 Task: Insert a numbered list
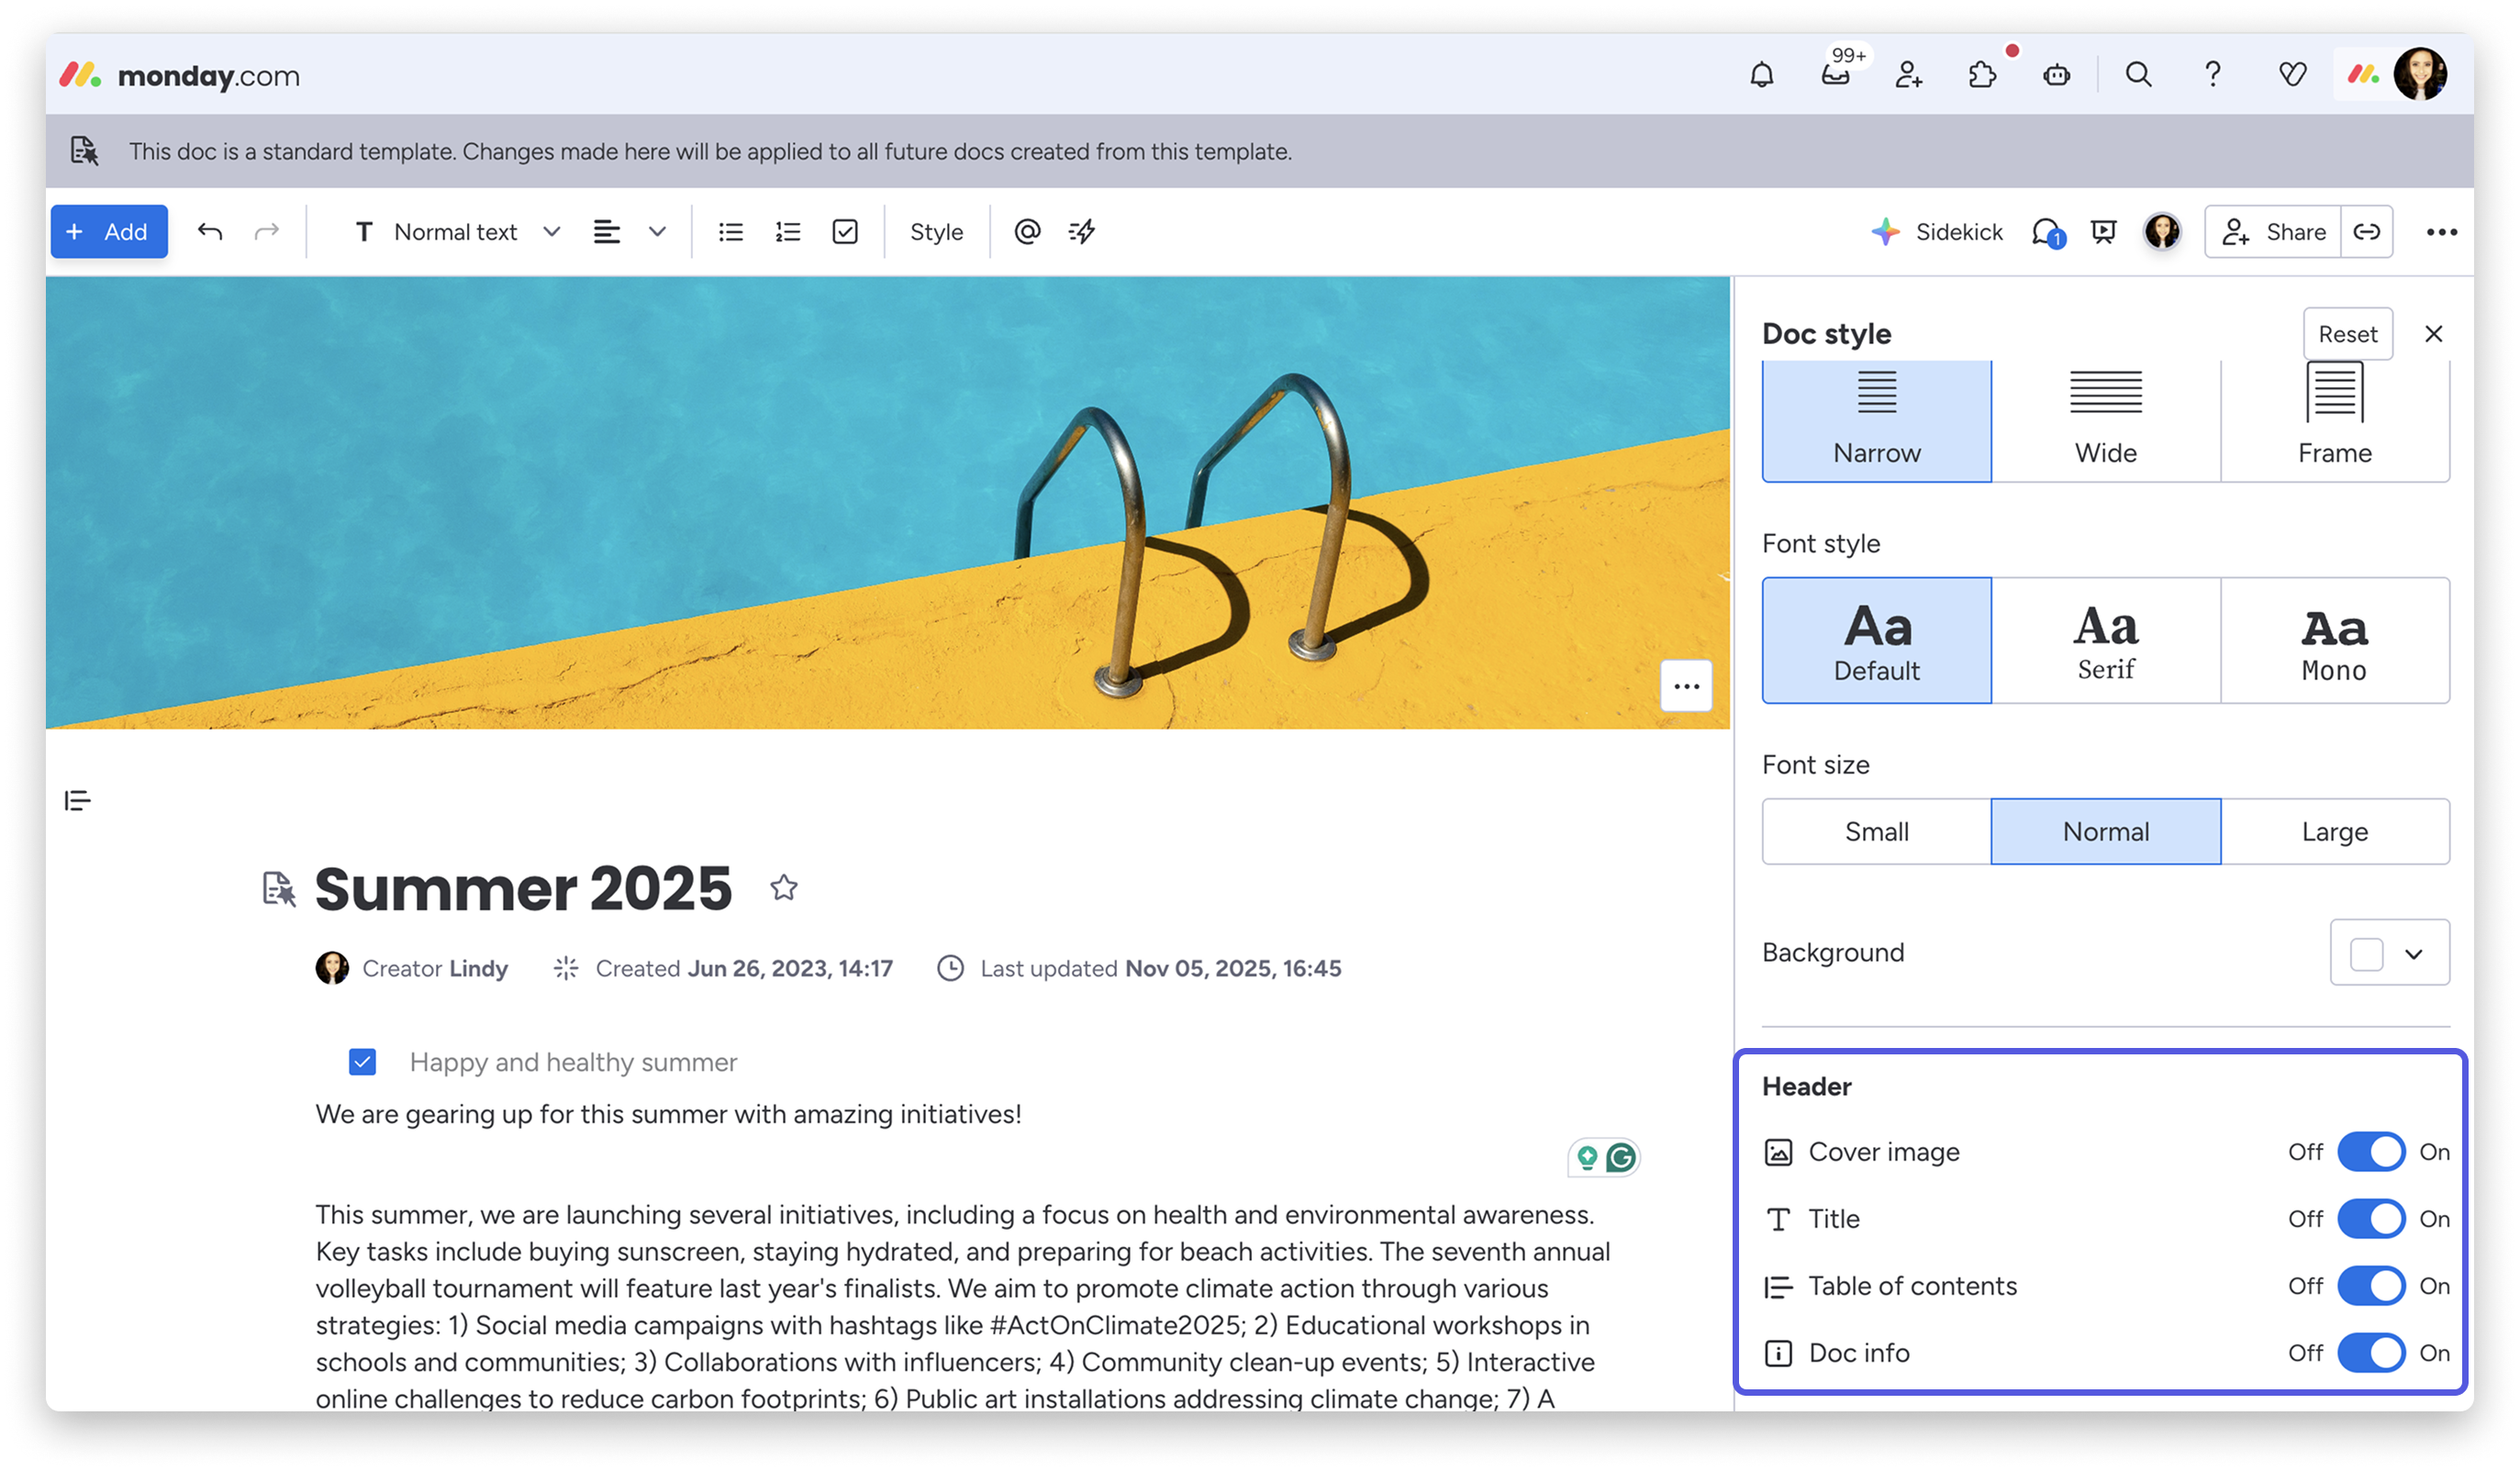point(788,232)
